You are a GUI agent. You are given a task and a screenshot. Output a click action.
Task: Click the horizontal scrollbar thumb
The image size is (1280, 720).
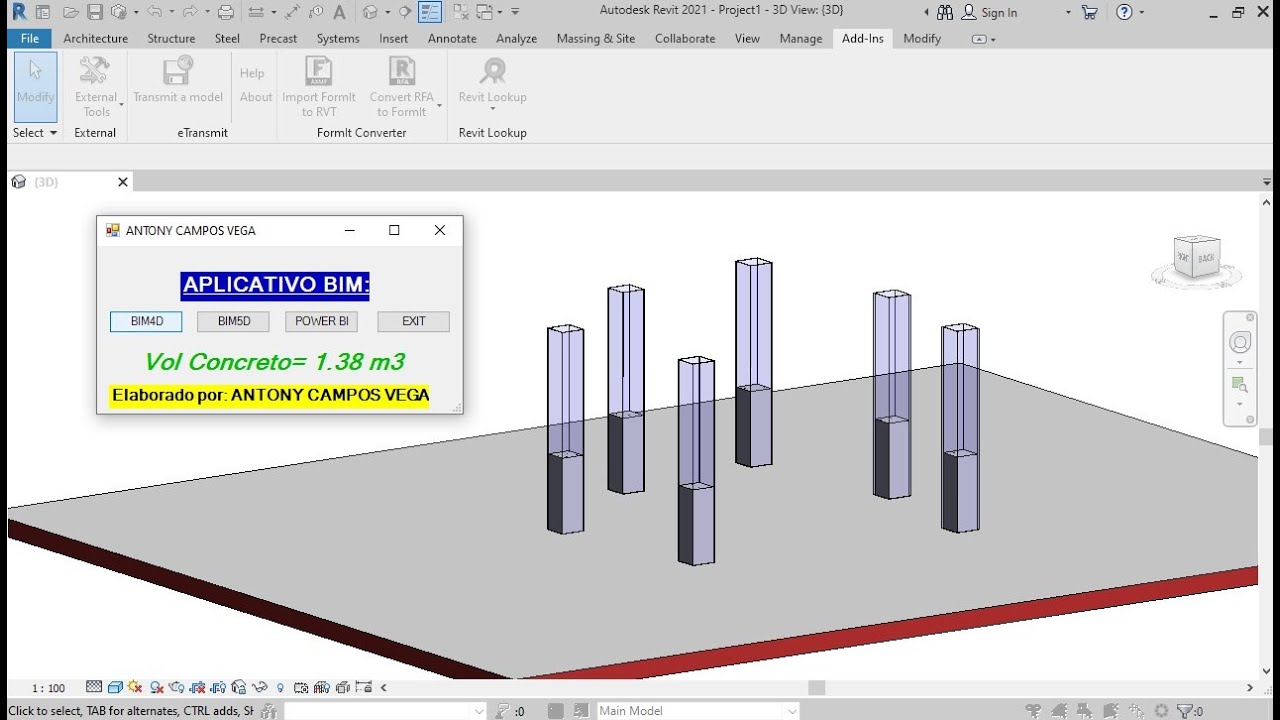(x=817, y=688)
